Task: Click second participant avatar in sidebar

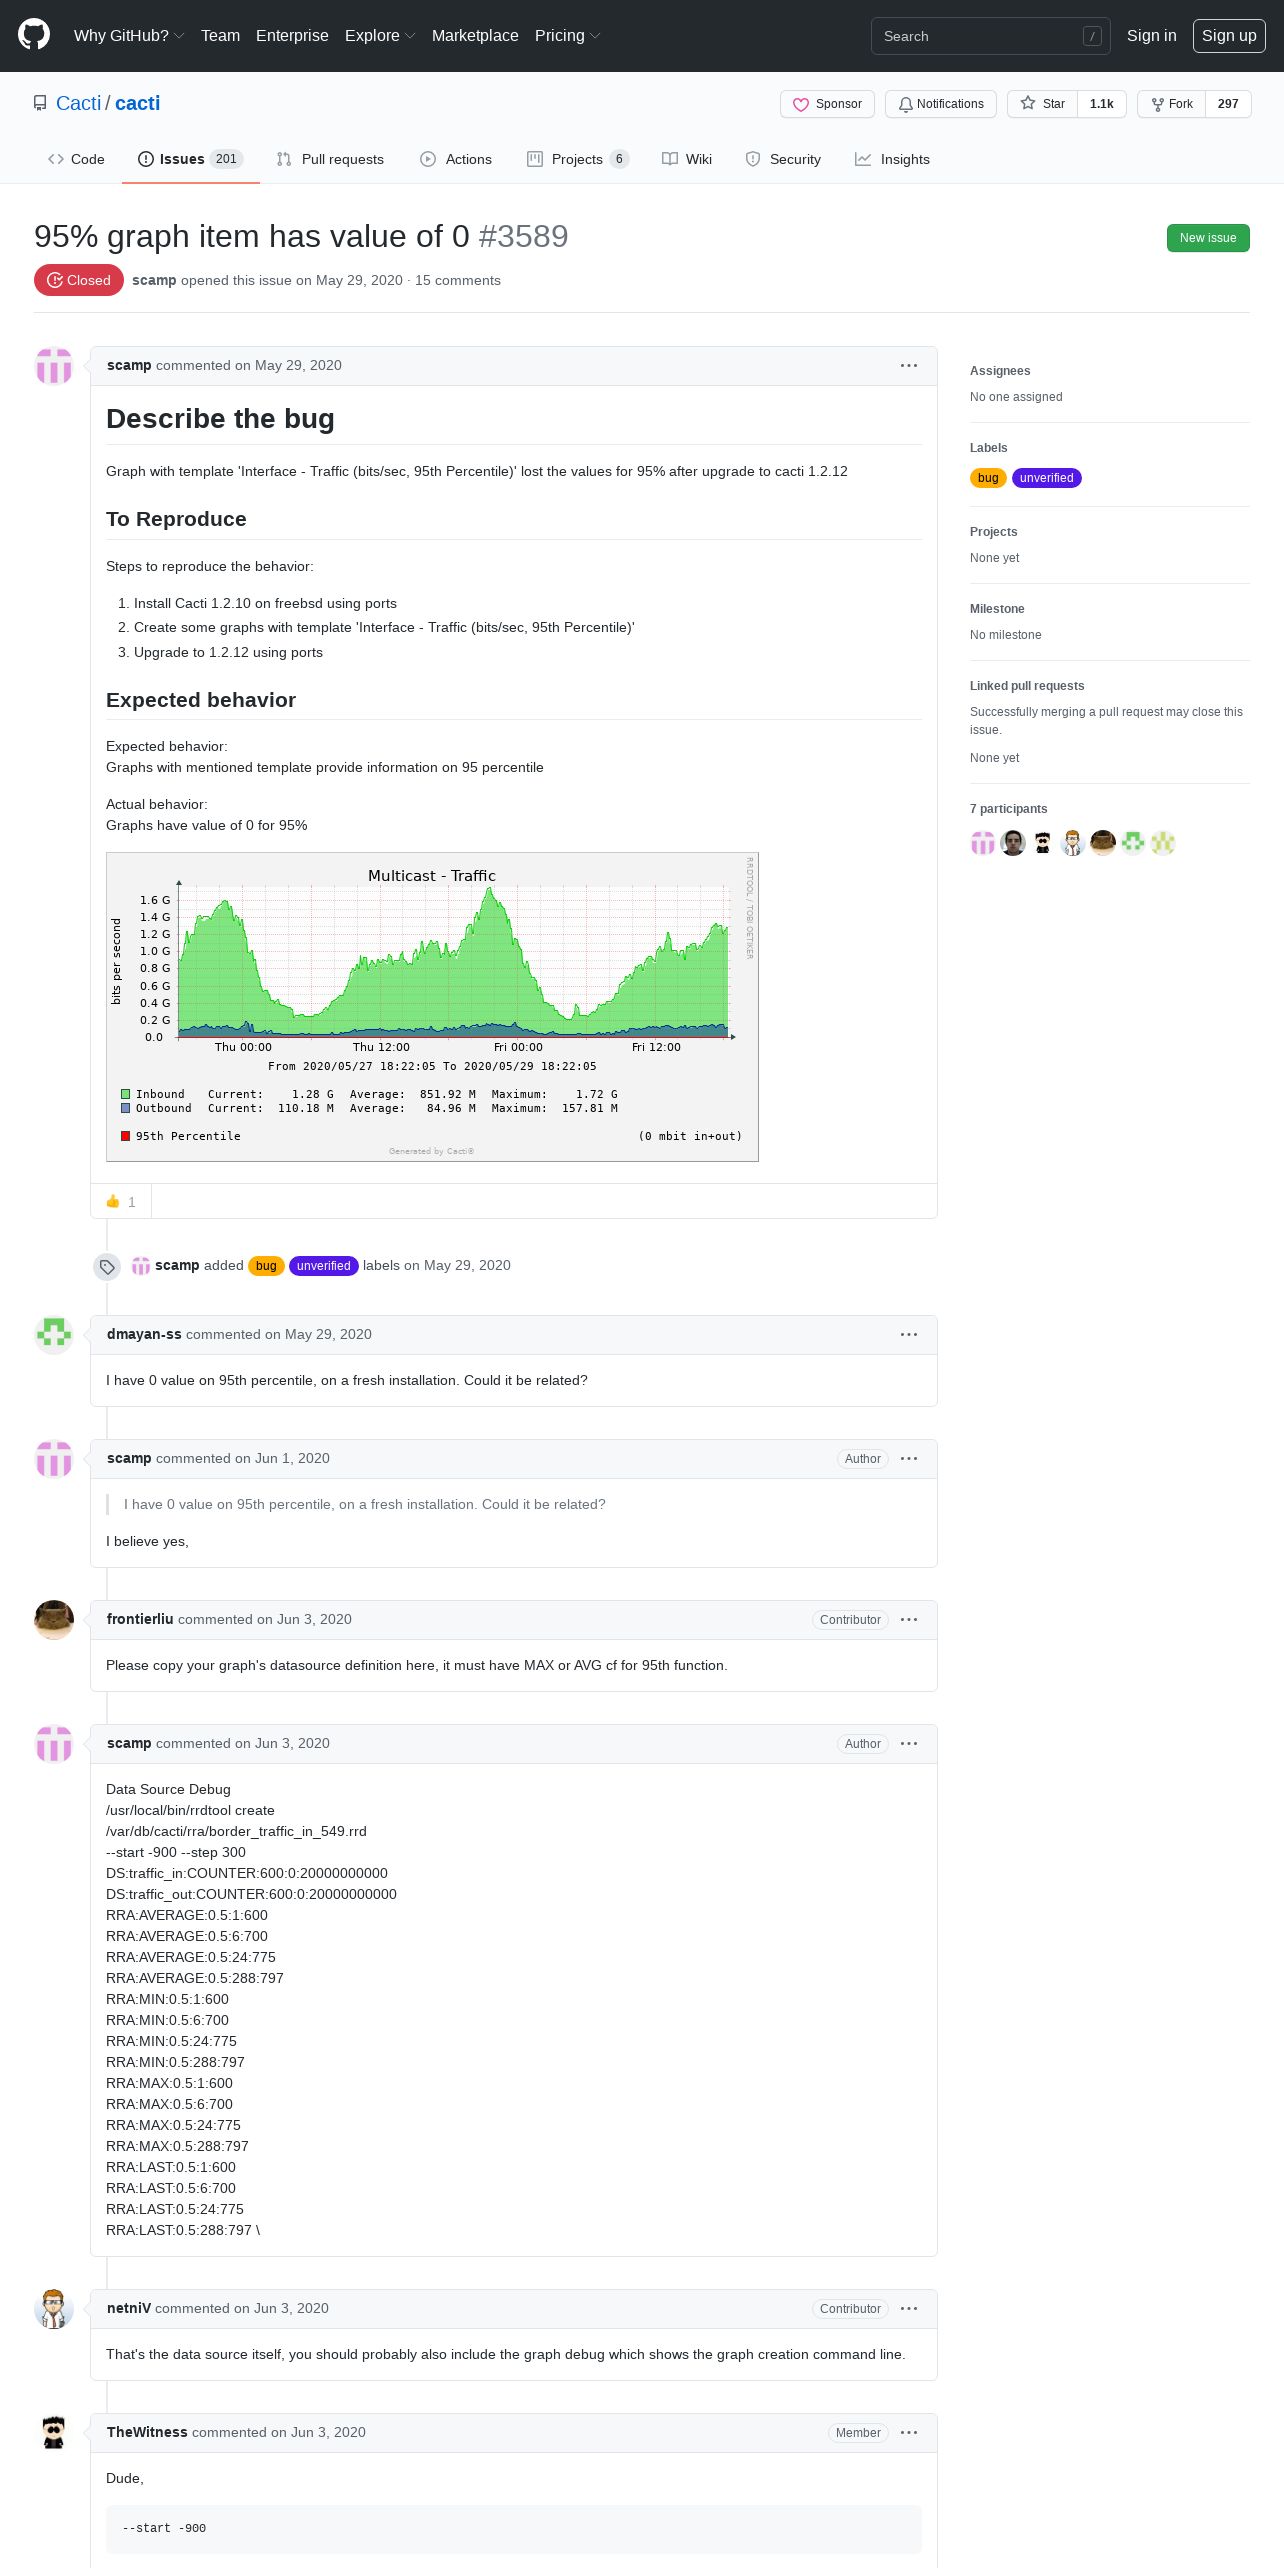Action: click(x=1013, y=843)
